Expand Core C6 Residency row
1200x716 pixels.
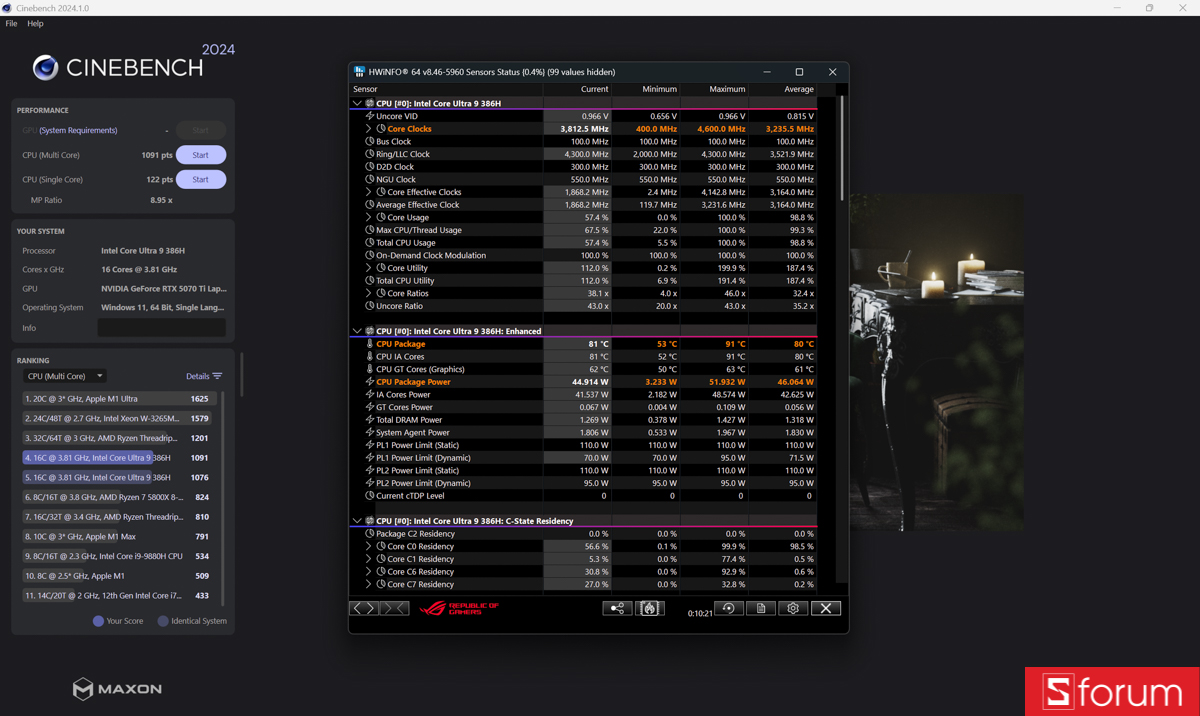click(369, 572)
